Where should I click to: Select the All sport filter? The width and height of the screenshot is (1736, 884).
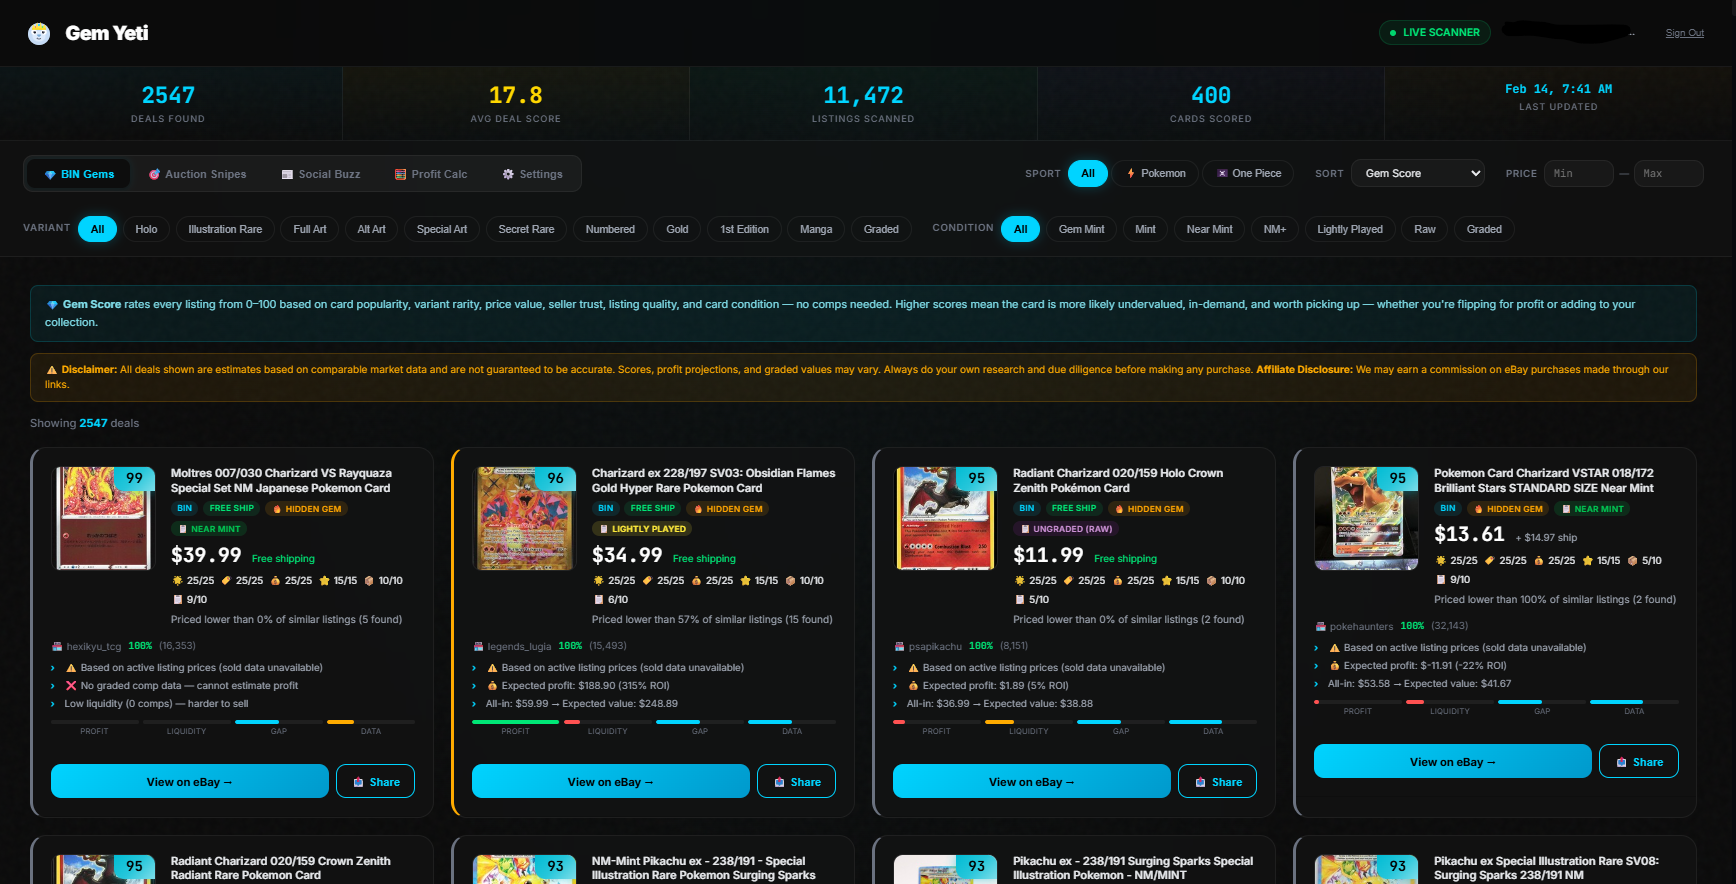(1088, 173)
